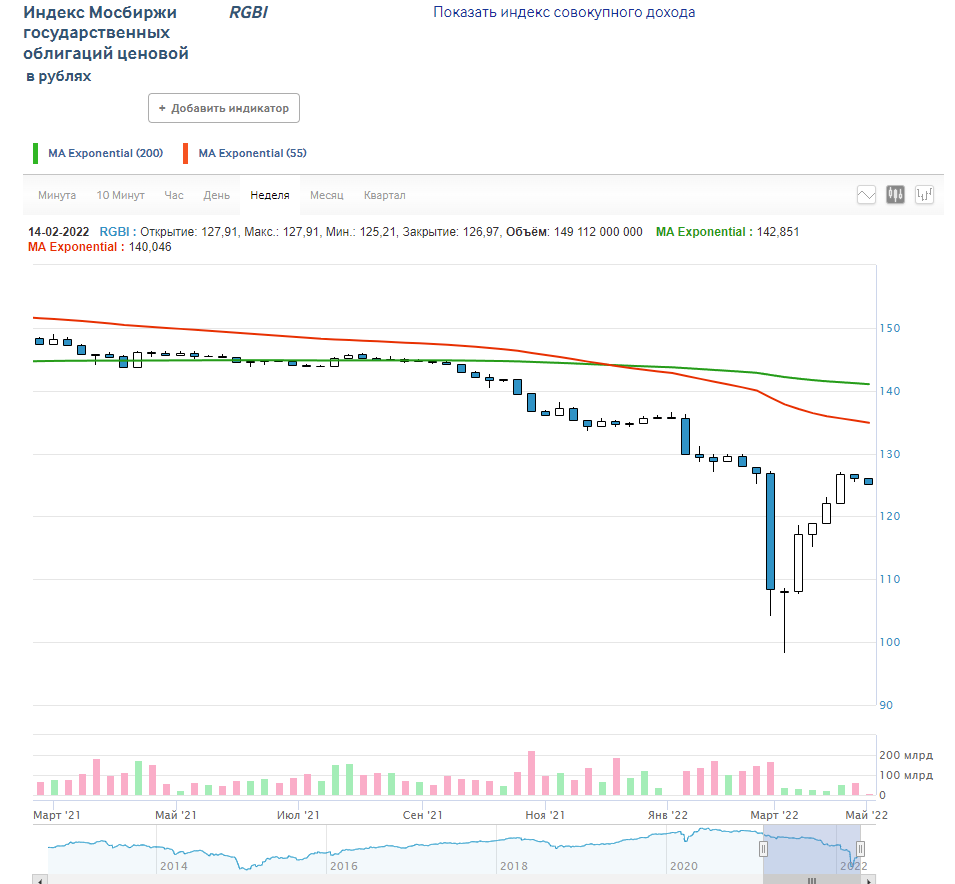
Task: Click the Открытие: 127,91 value
Action: (x=189, y=232)
